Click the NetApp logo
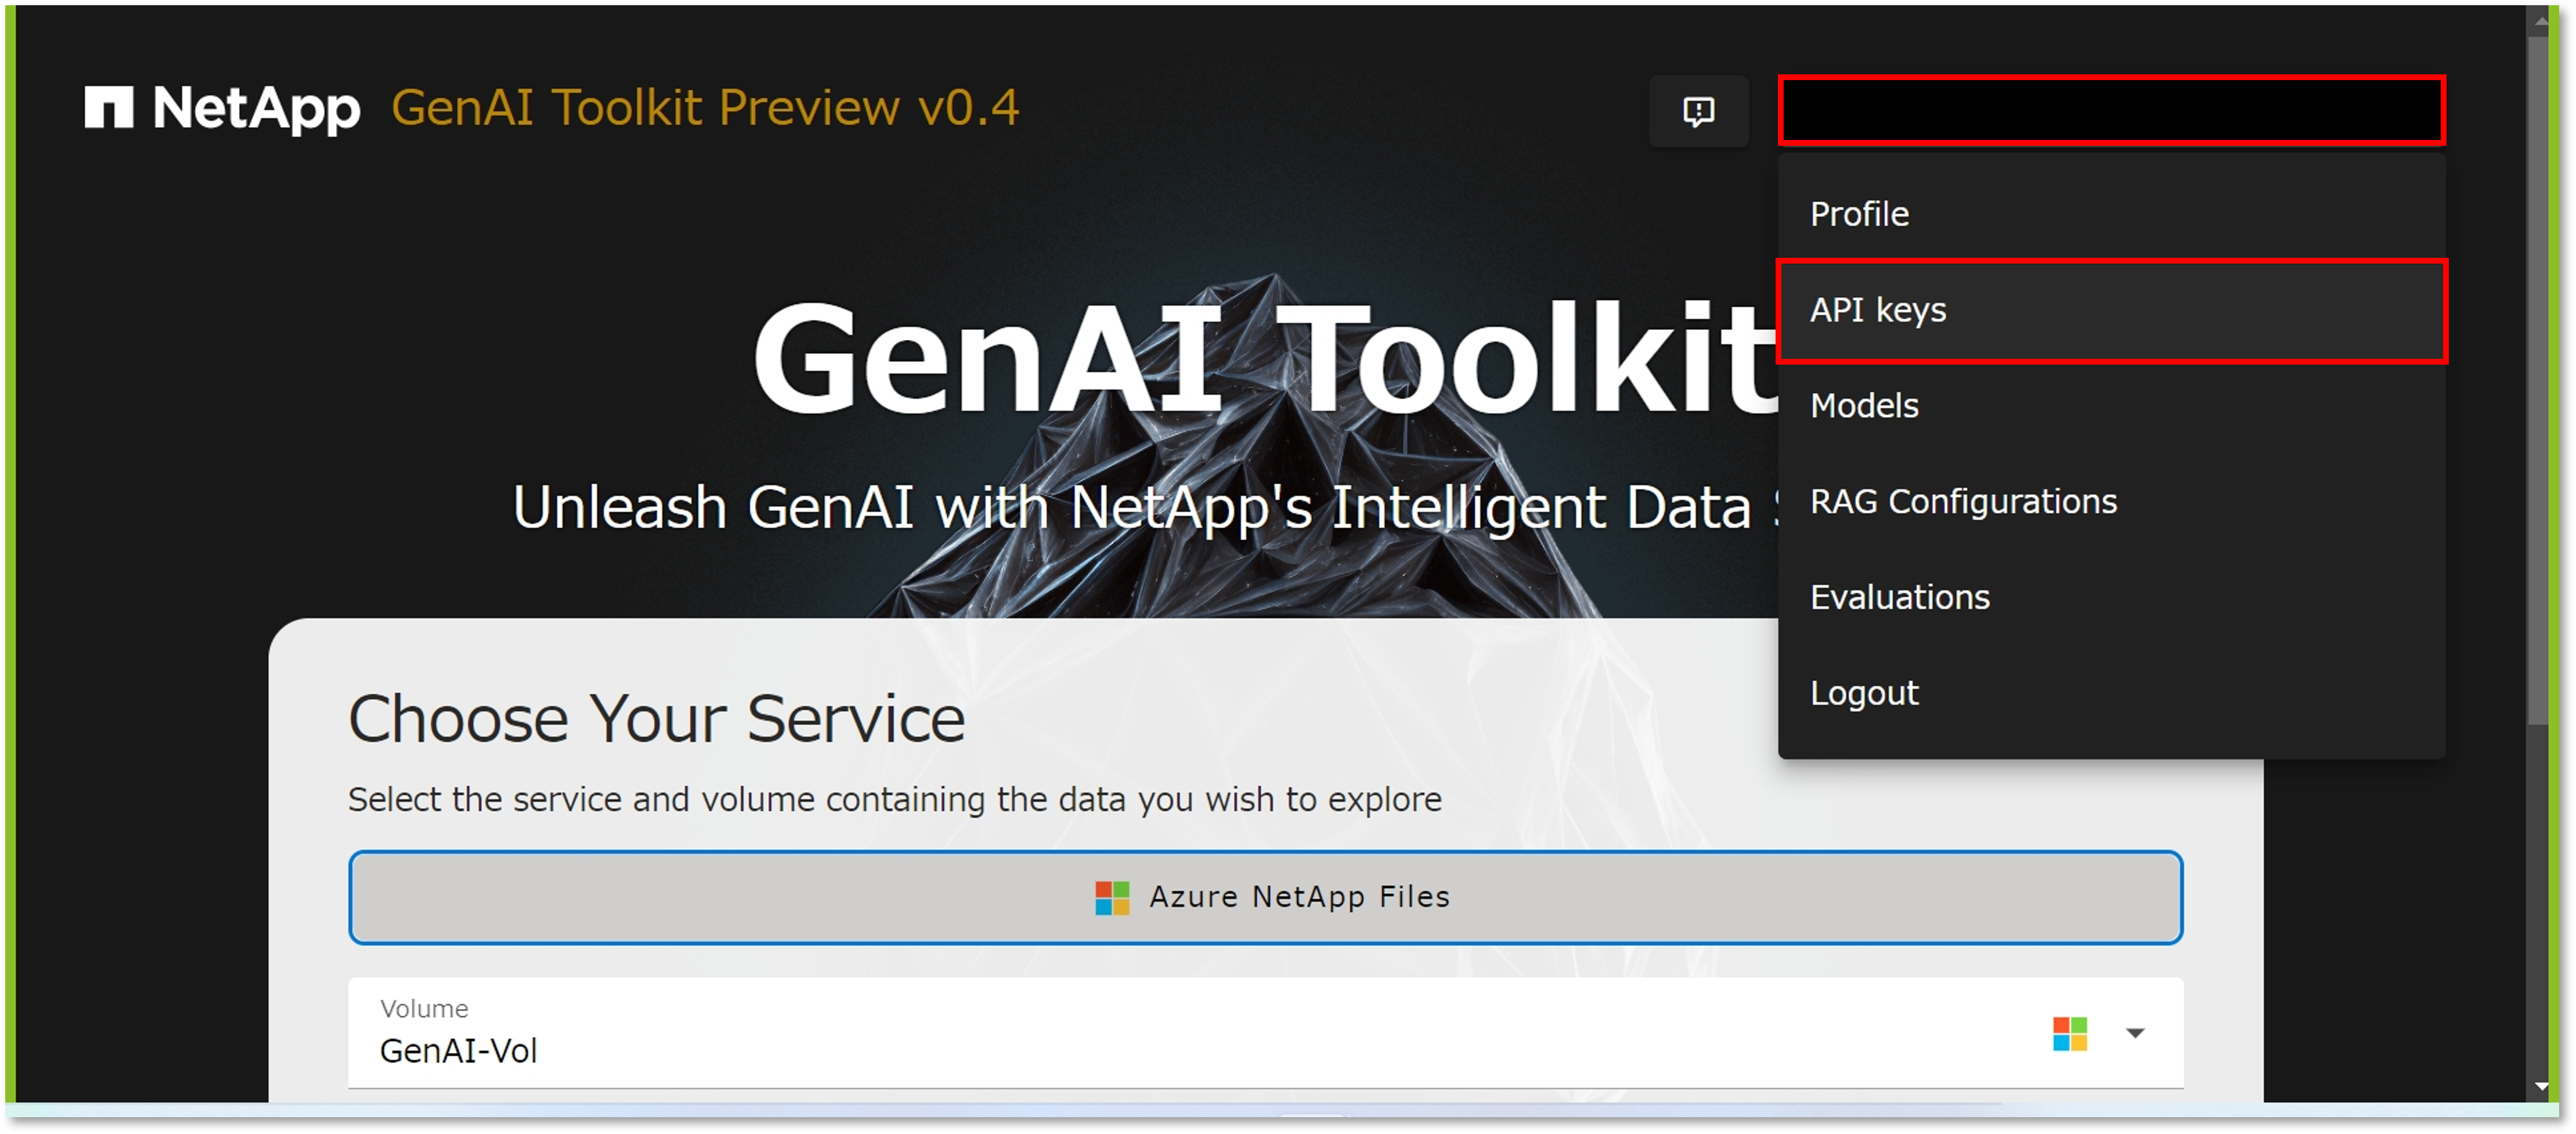 point(222,109)
